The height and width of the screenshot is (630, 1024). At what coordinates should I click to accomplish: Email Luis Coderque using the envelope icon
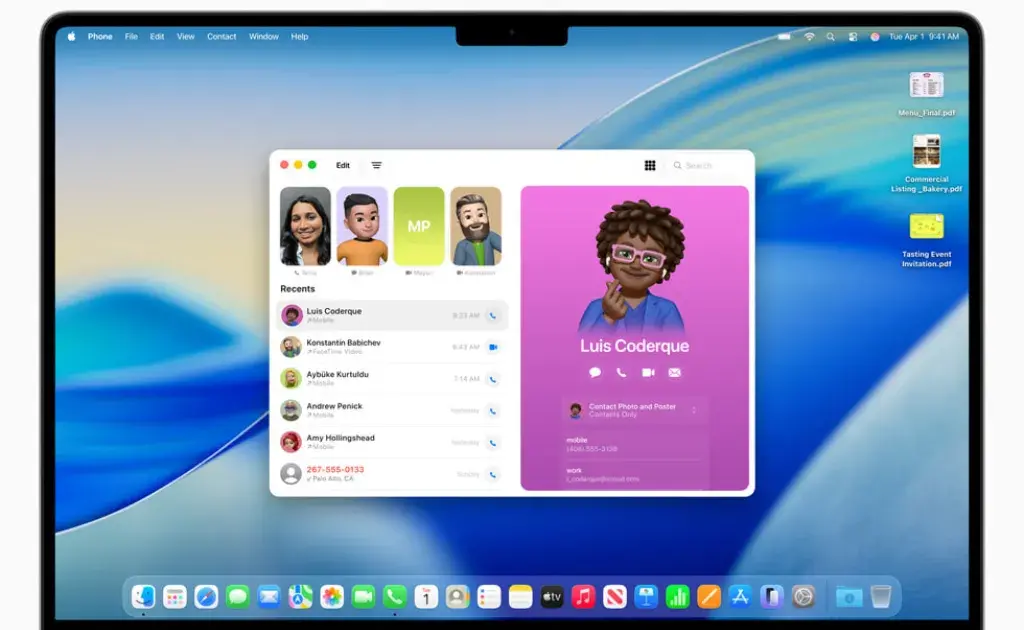674,373
